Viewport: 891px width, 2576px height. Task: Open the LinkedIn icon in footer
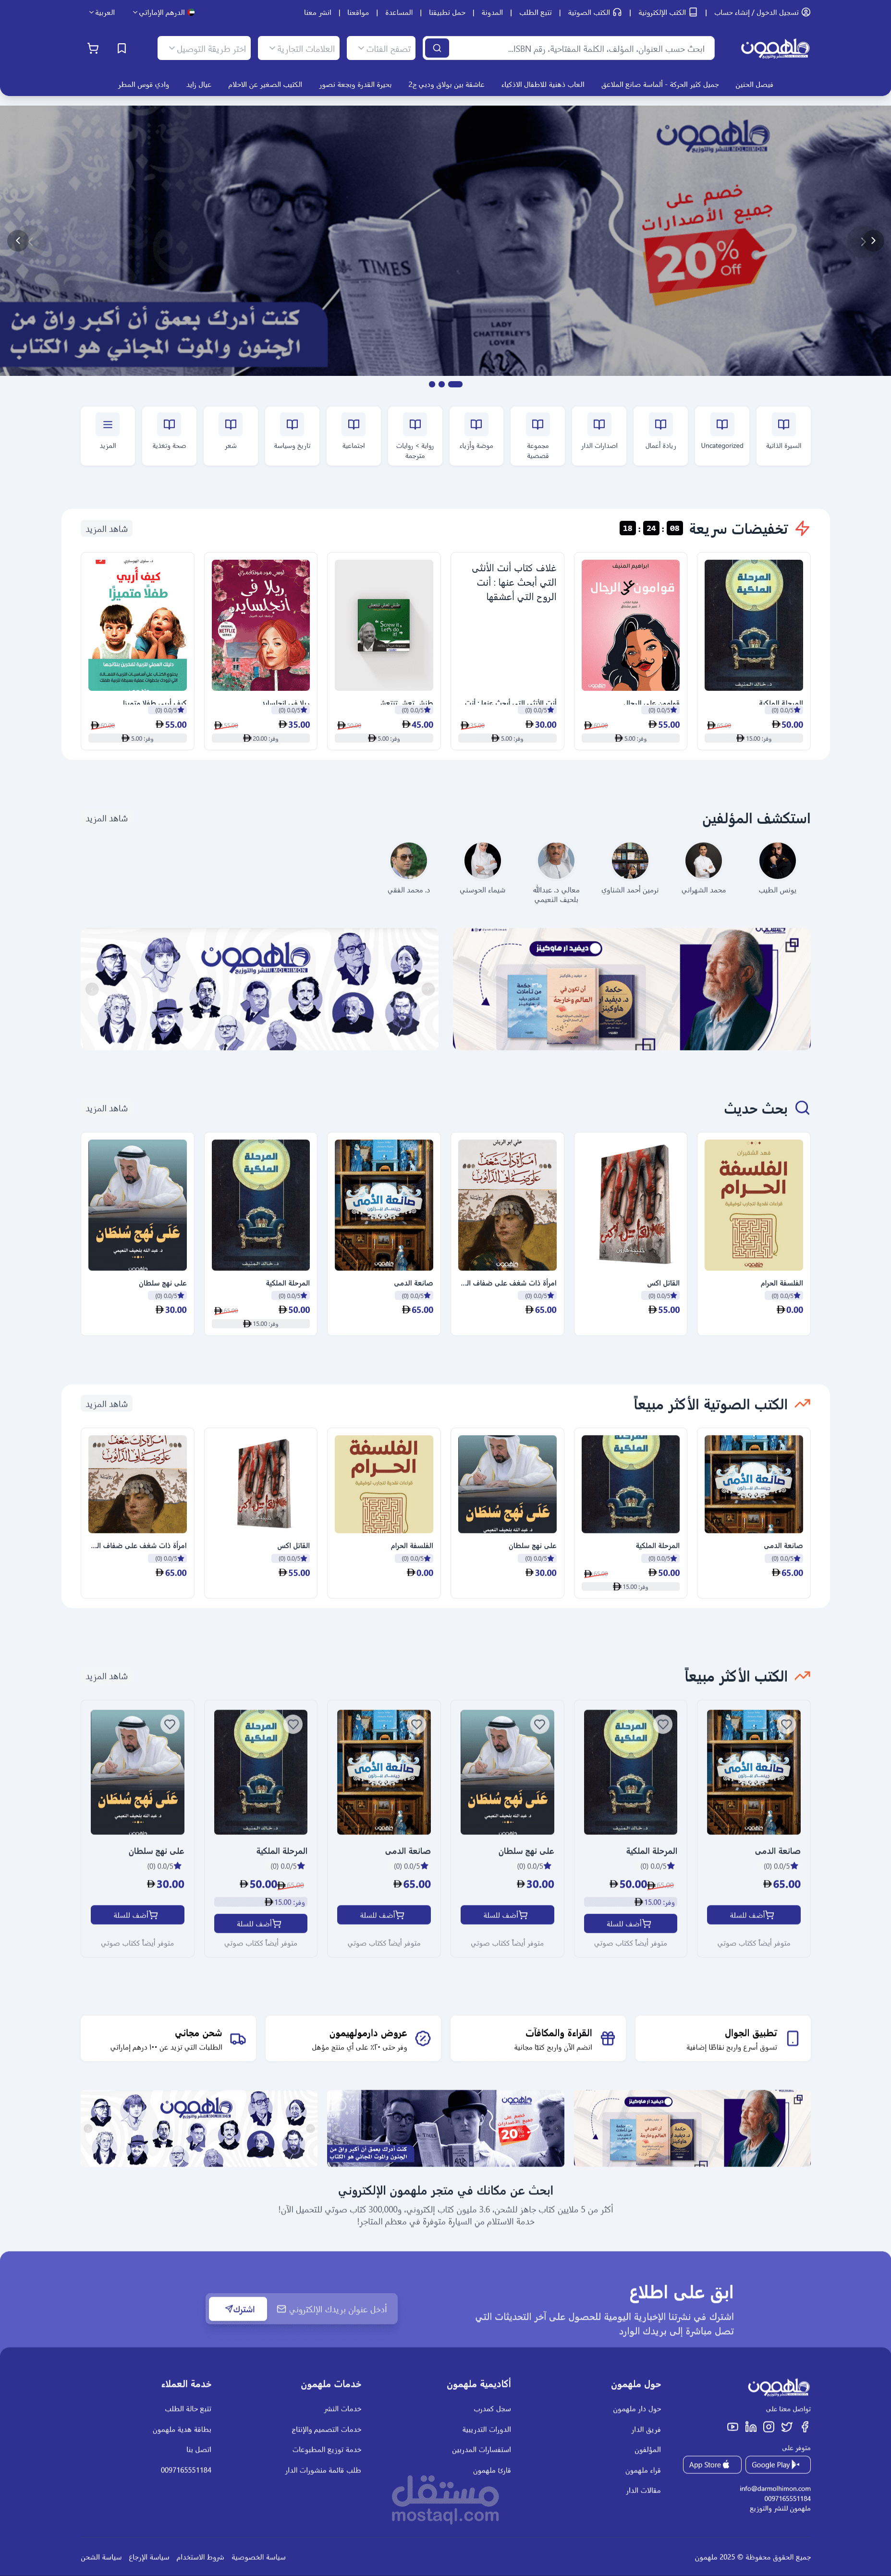tap(751, 2426)
